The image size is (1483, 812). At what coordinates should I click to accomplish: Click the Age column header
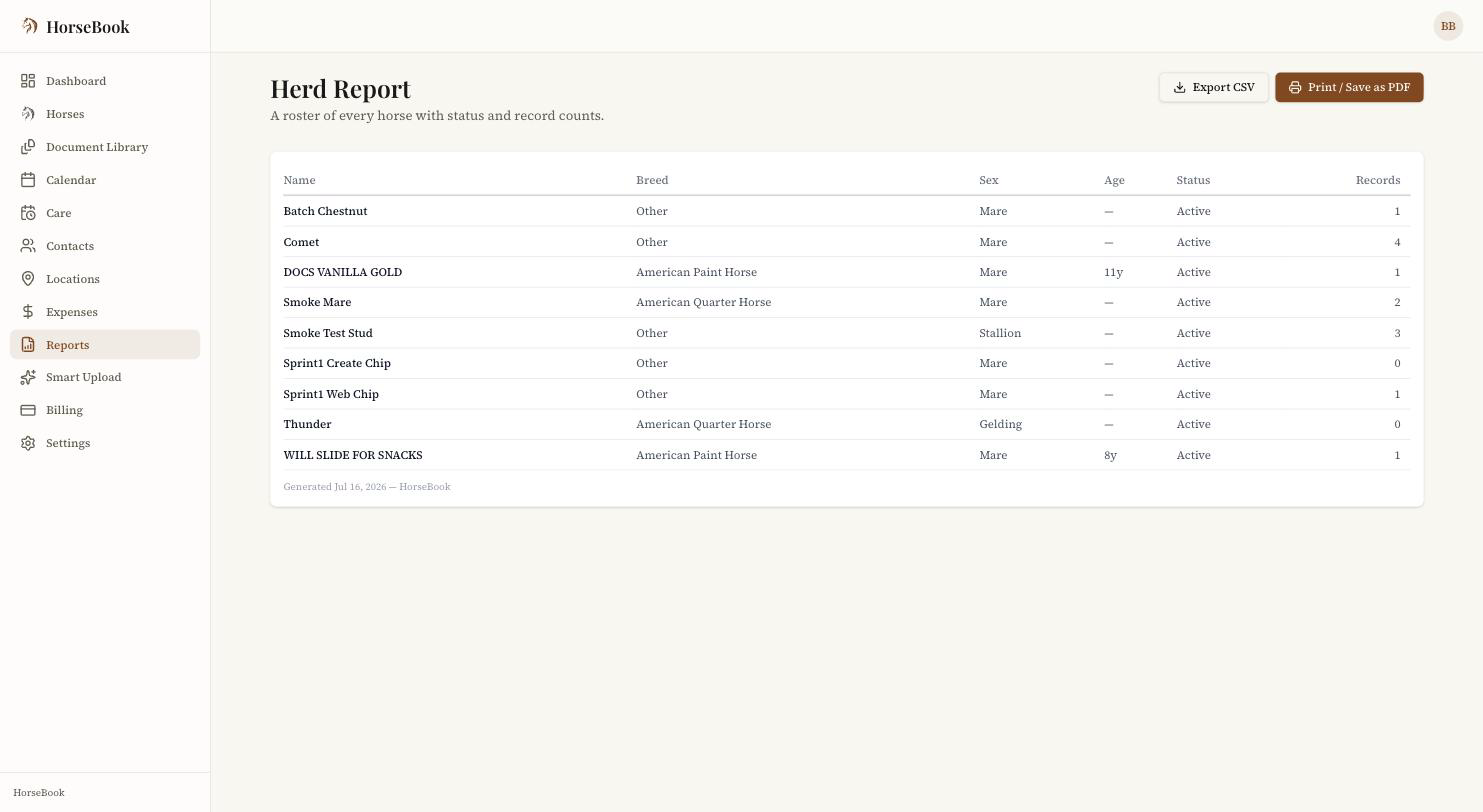click(1114, 180)
